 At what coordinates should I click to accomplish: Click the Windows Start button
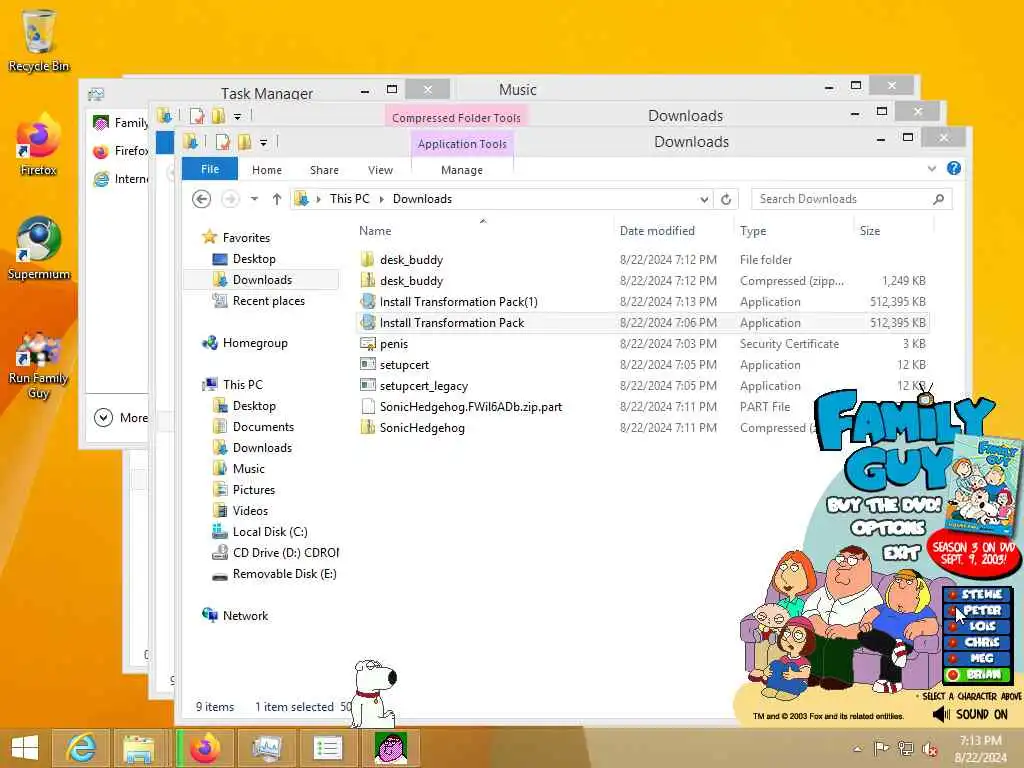click(25, 748)
